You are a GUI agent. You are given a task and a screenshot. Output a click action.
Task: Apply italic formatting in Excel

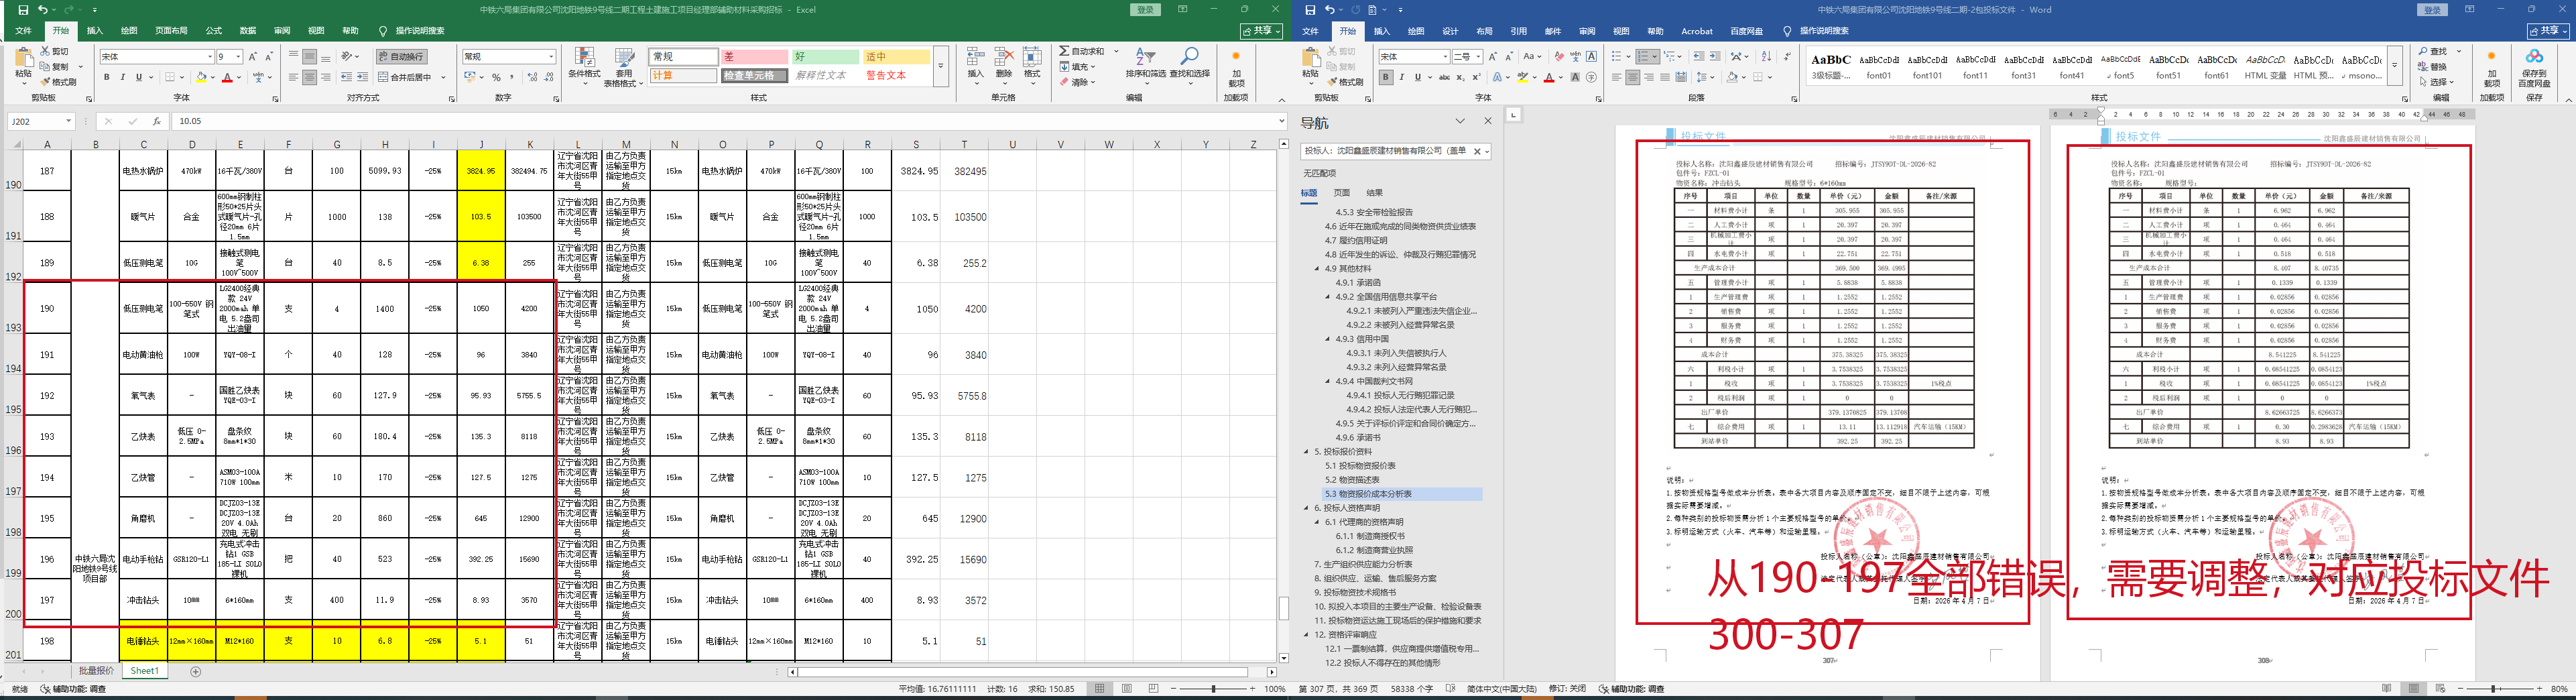point(122,77)
